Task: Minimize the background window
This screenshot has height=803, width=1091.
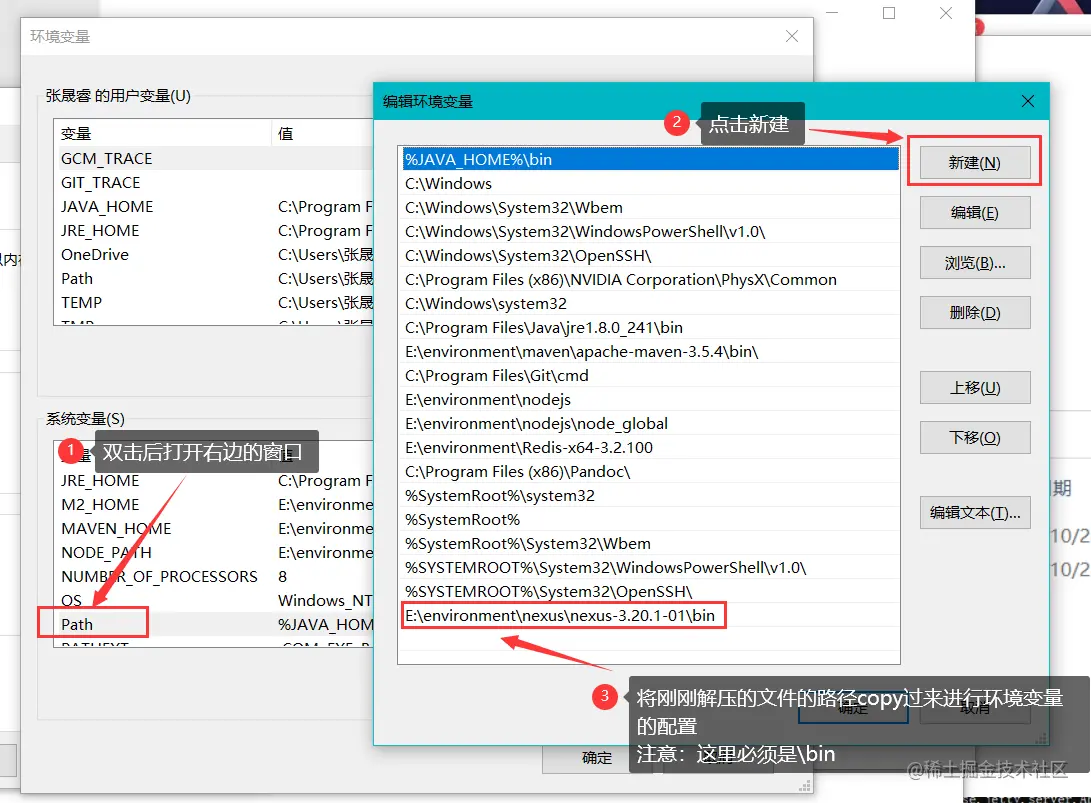Action: tap(832, 13)
